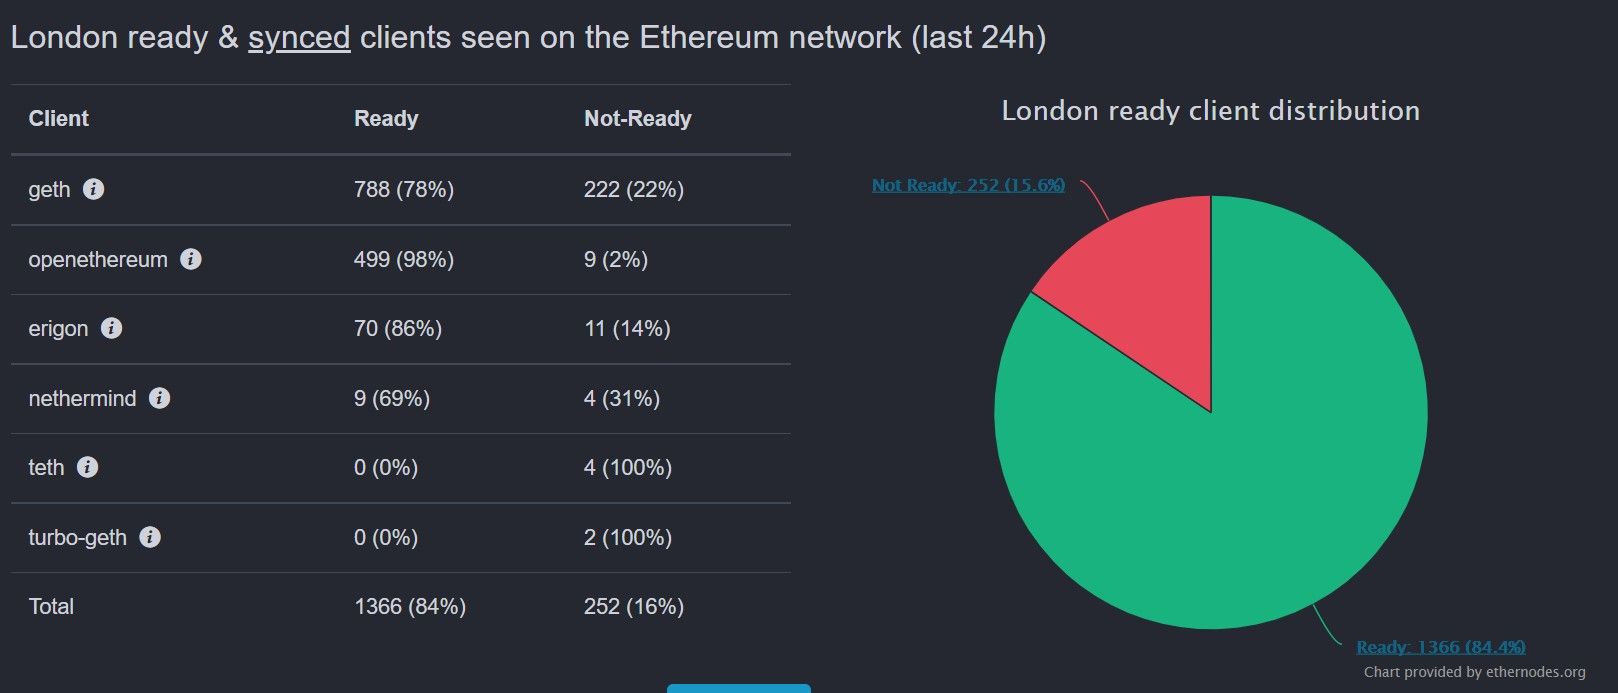
Task: Click the "London ready client distribution" chart title
Action: coord(1210,111)
